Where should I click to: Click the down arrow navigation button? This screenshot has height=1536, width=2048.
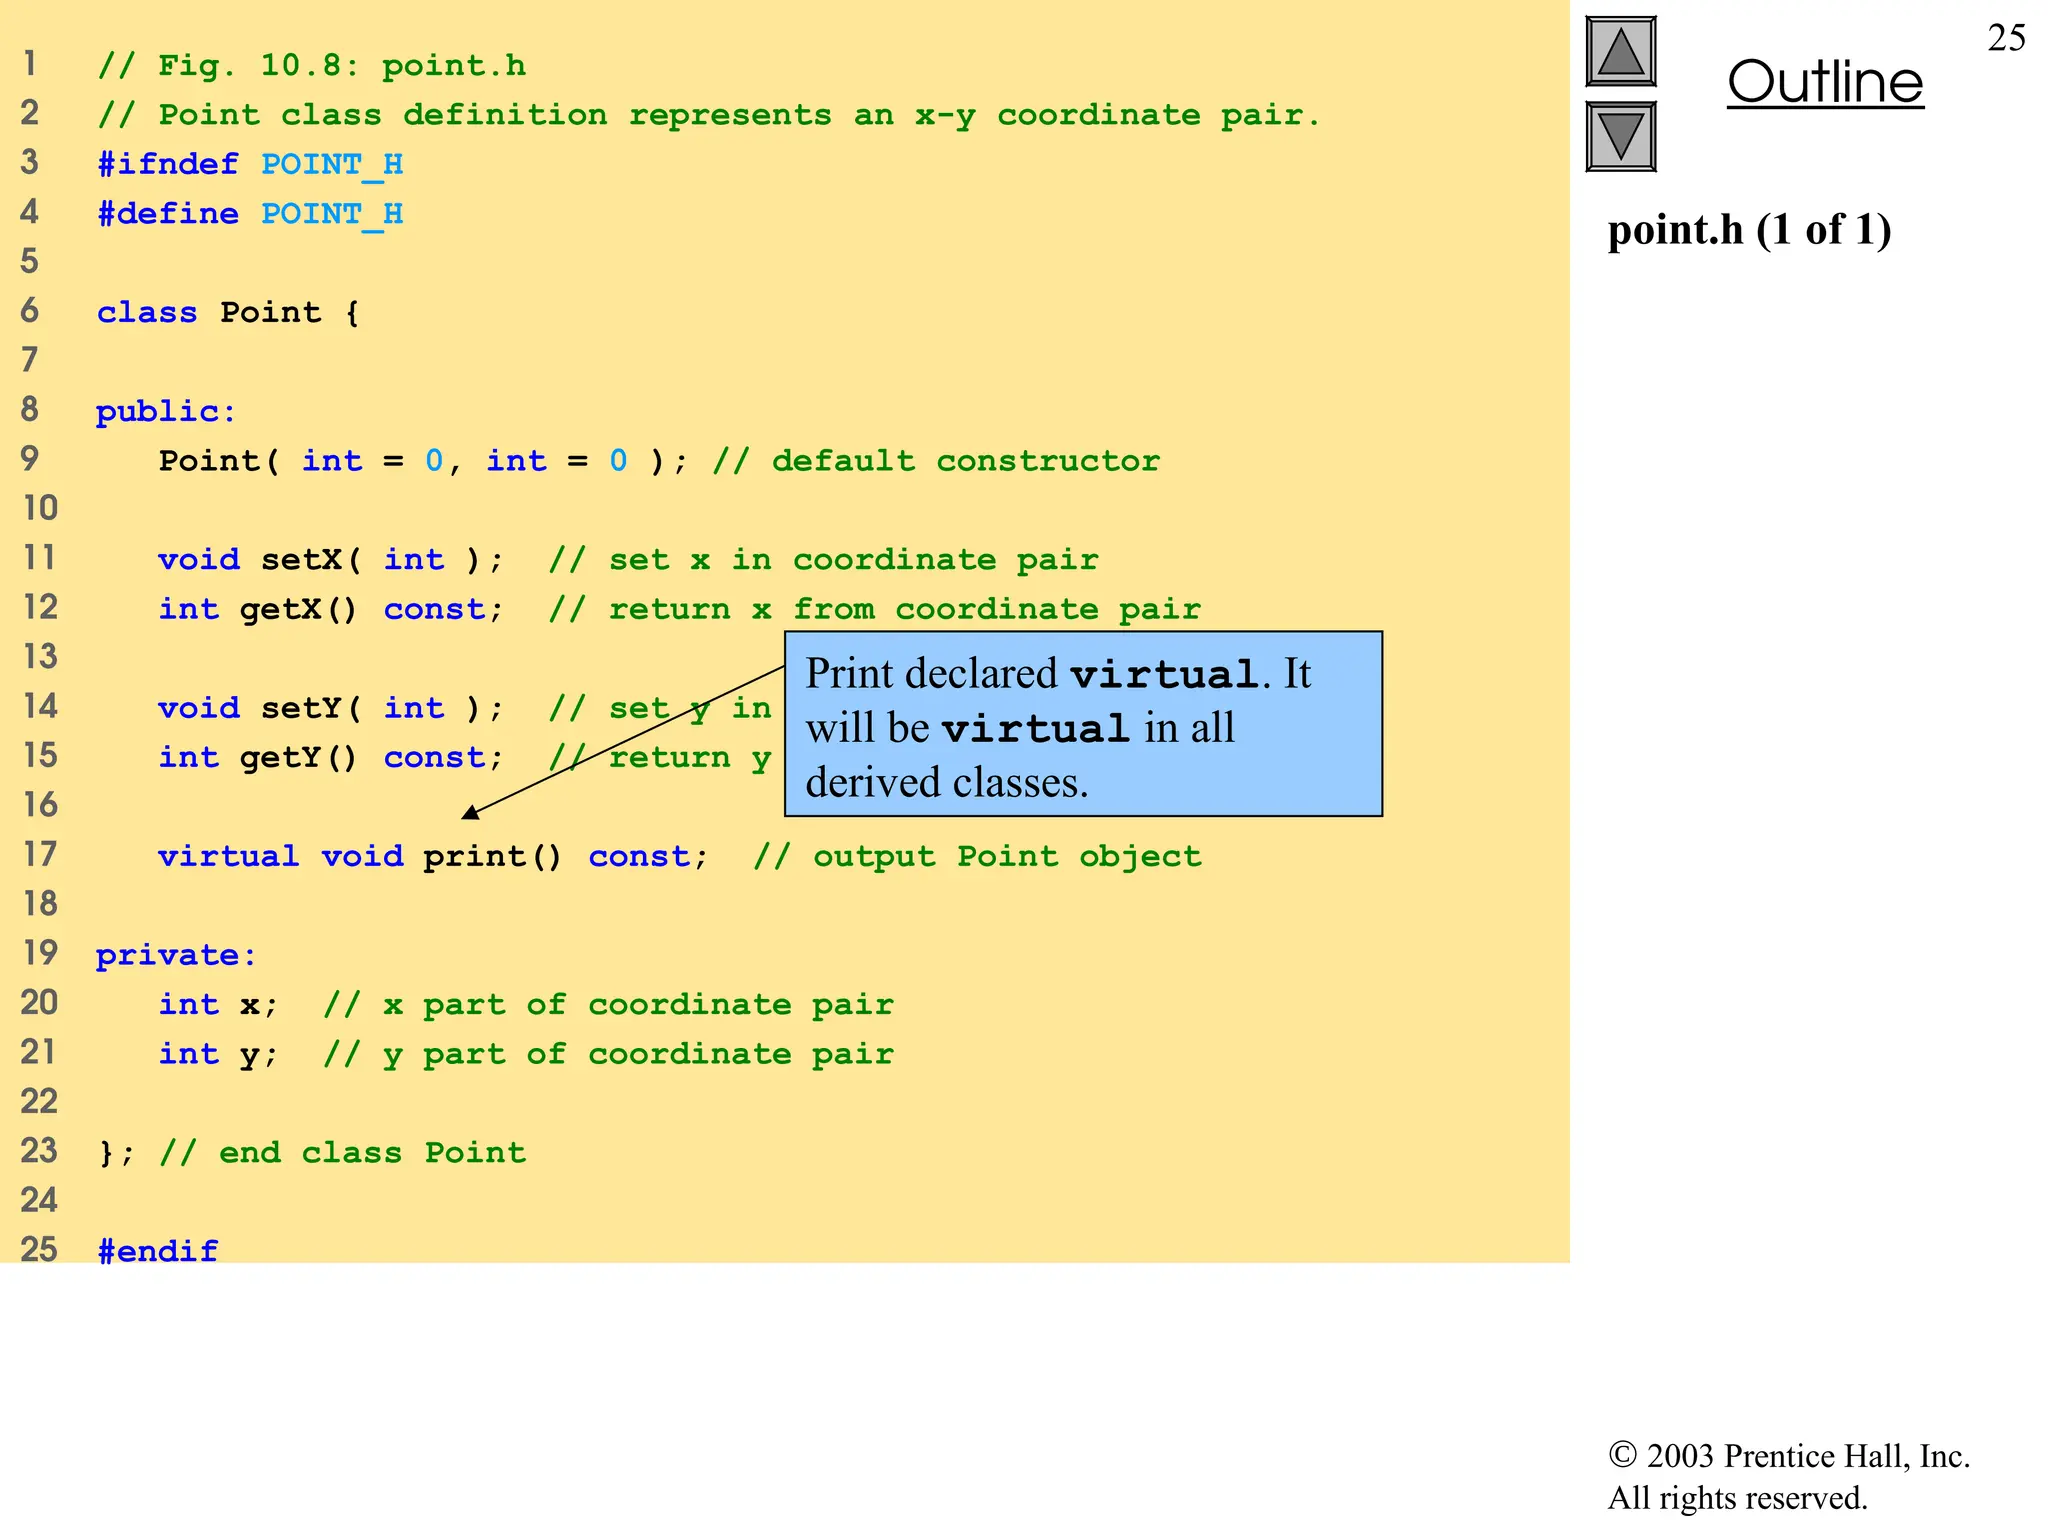point(1620,136)
